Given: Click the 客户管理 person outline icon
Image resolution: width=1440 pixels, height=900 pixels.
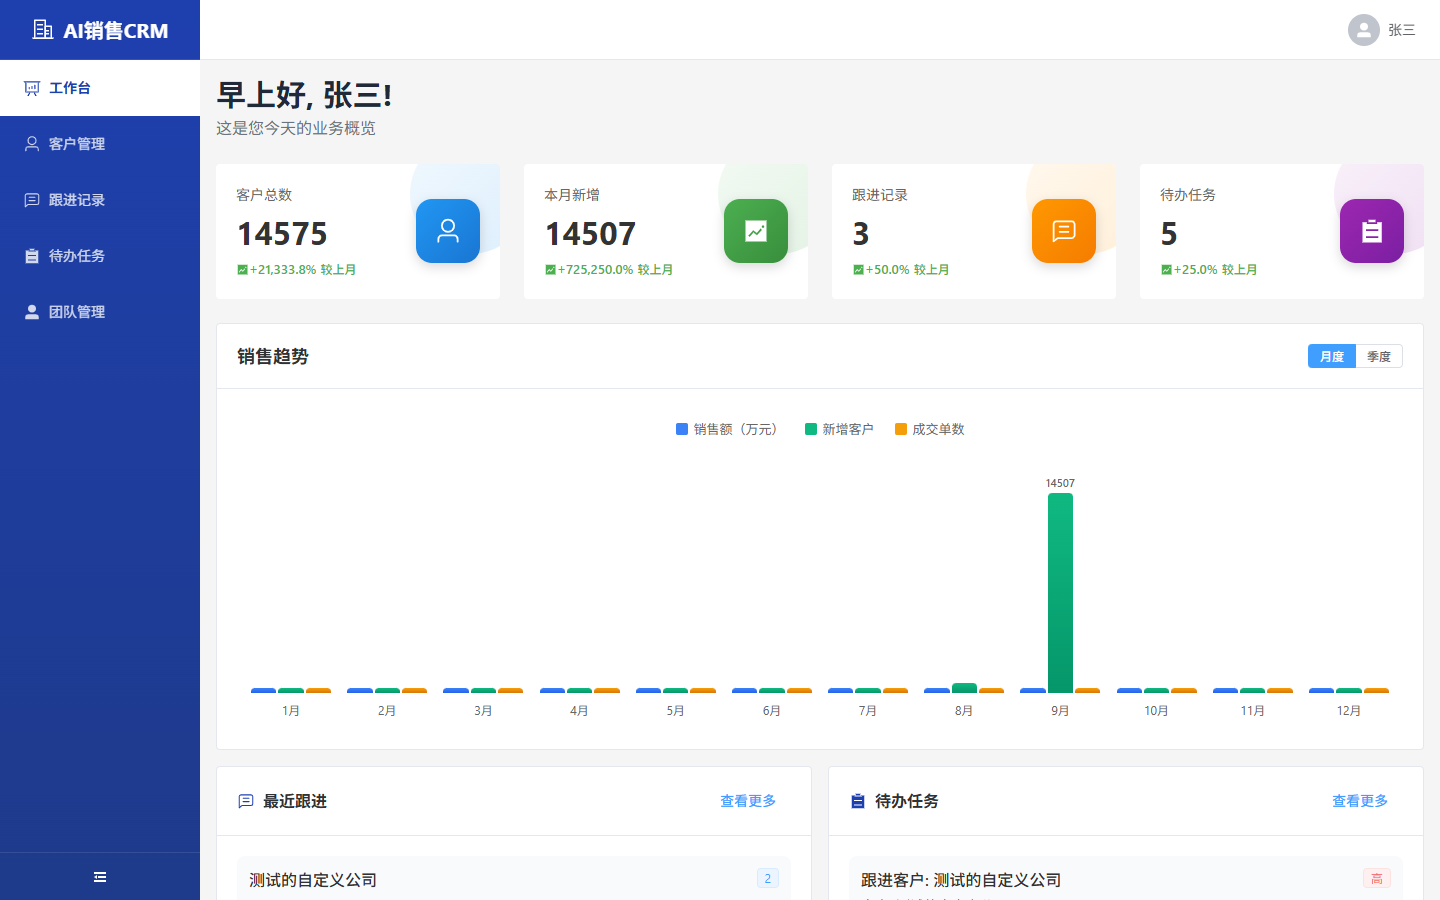Looking at the screenshot, I should 32,144.
